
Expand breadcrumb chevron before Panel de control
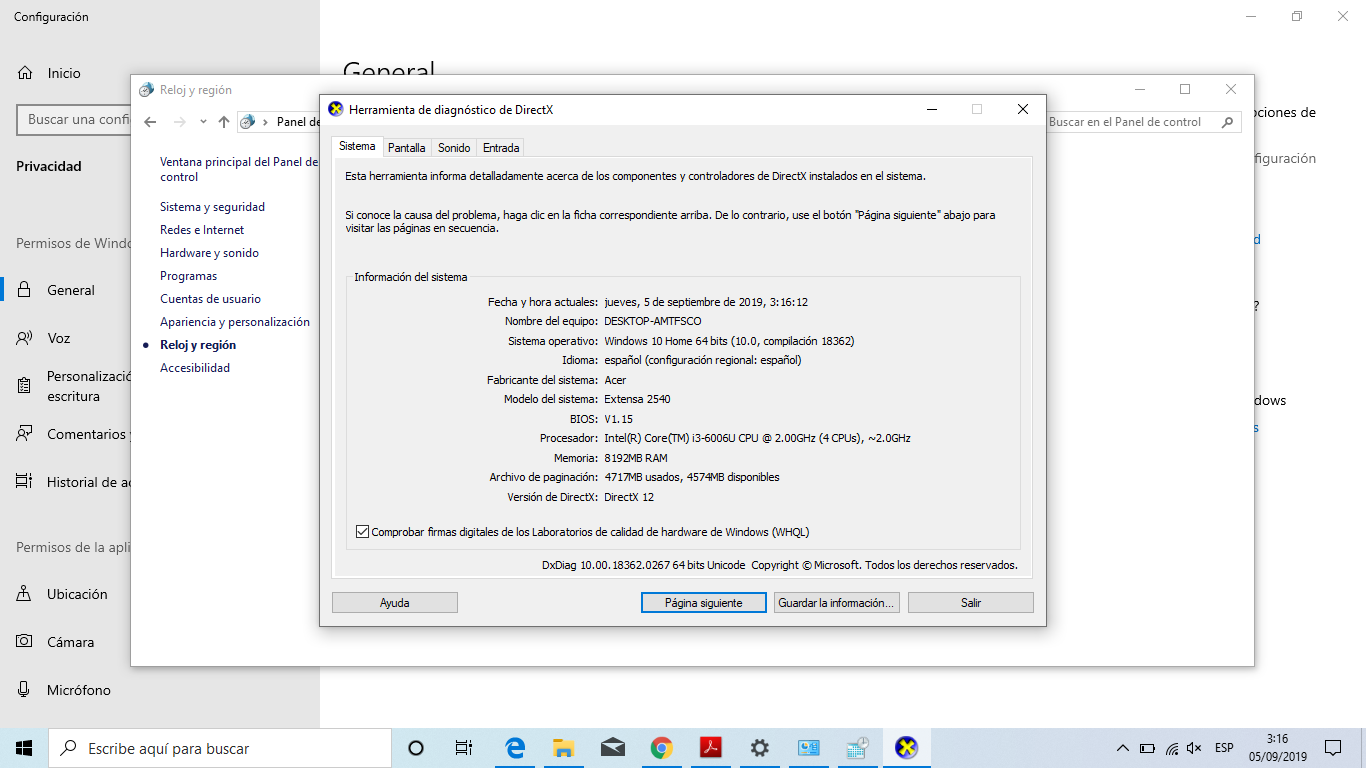pyautogui.click(x=265, y=122)
